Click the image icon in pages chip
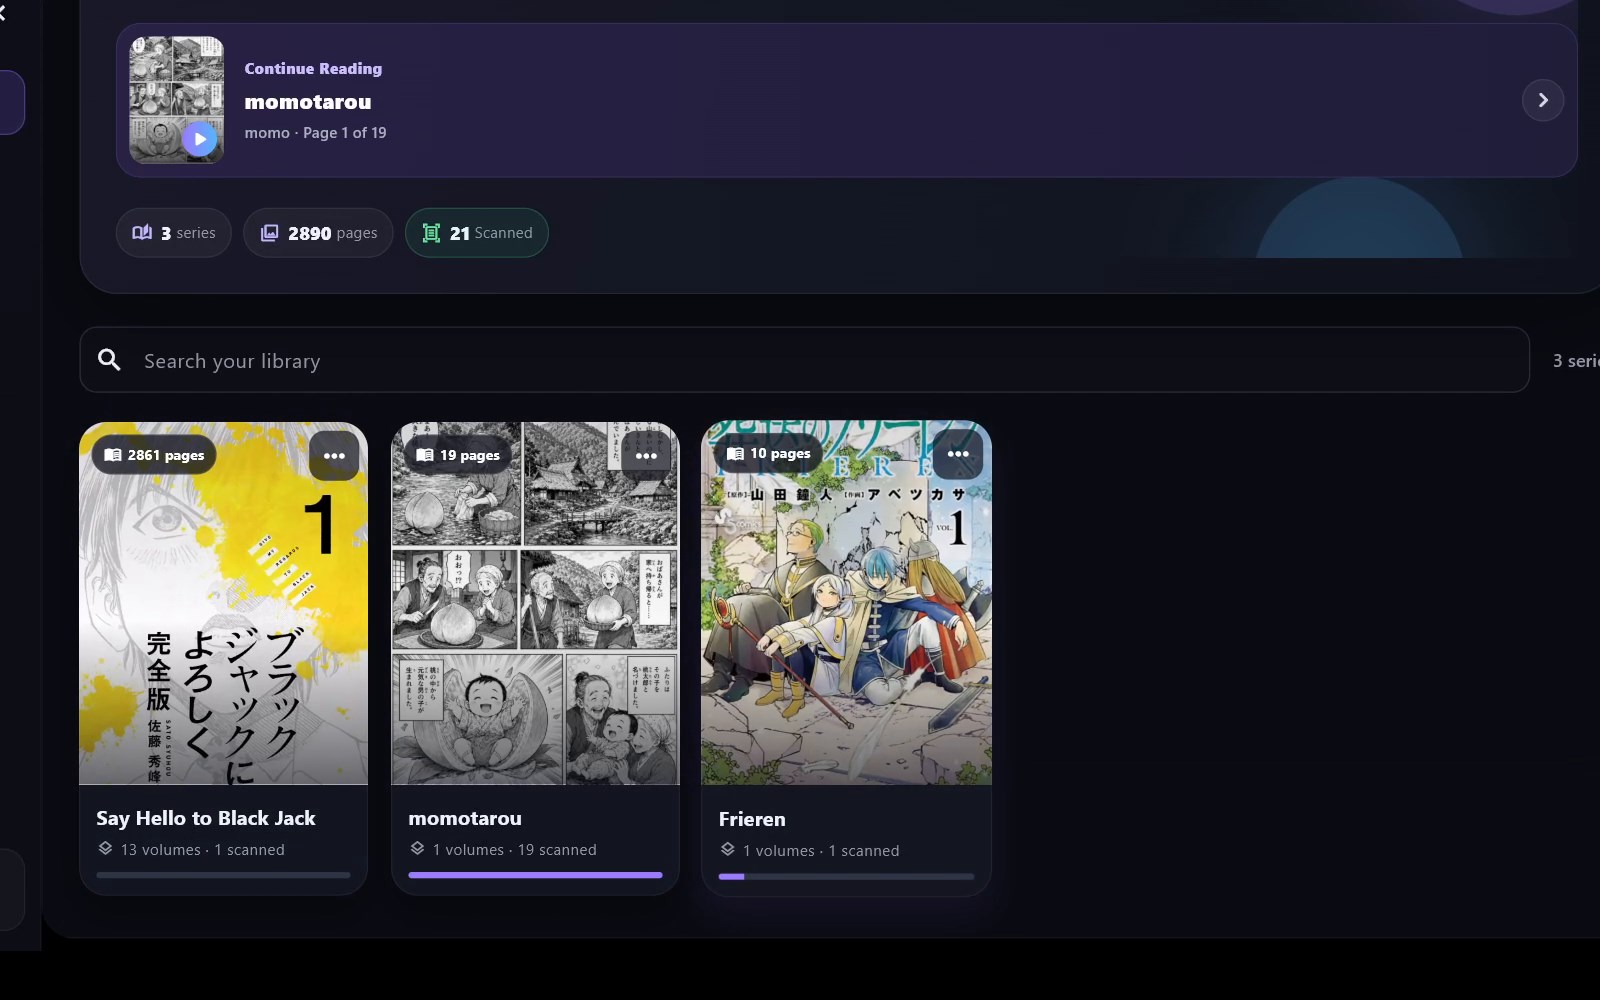The width and height of the screenshot is (1600, 1000). tap(269, 233)
